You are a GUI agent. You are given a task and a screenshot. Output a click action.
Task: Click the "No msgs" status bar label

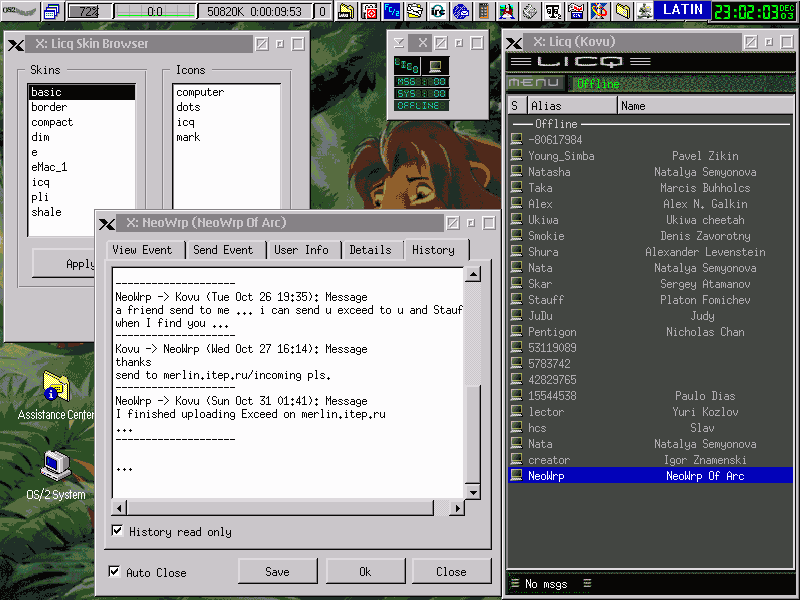pyautogui.click(x=546, y=584)
